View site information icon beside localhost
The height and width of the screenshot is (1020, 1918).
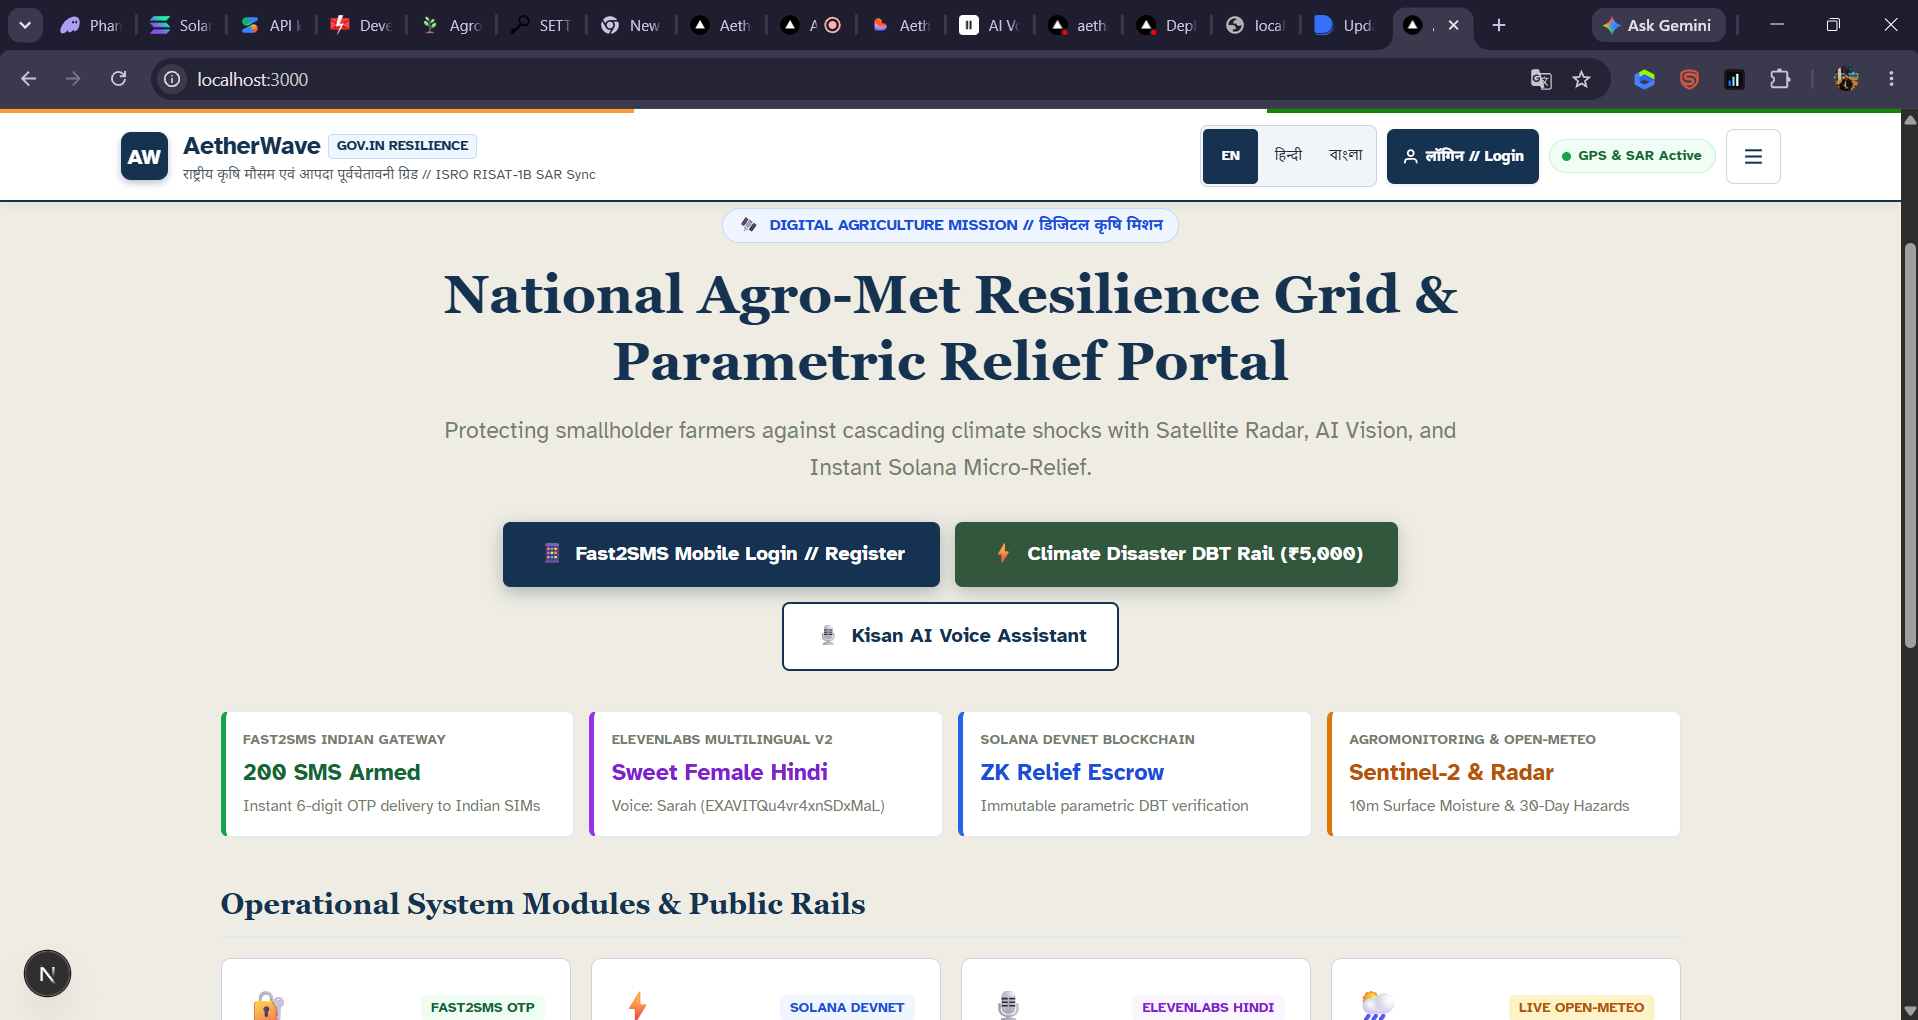[172, 79]
